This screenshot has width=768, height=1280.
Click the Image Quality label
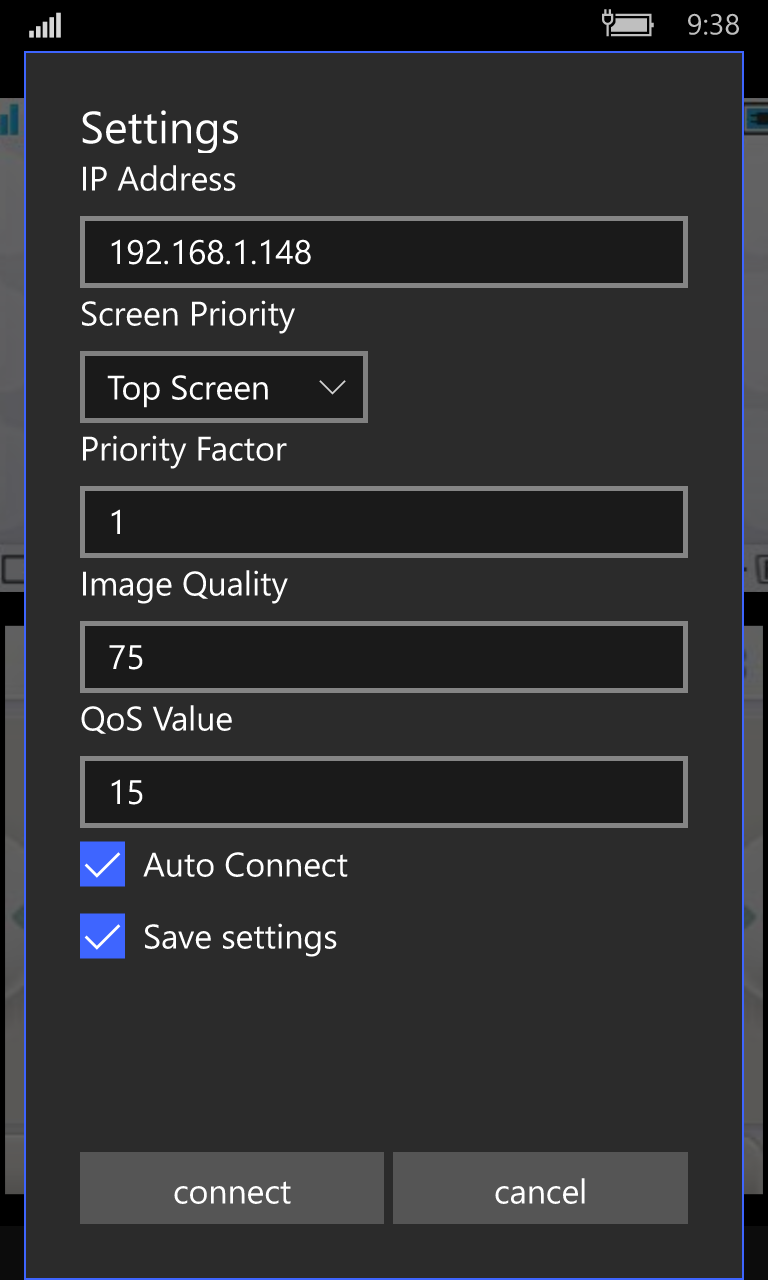183,584
